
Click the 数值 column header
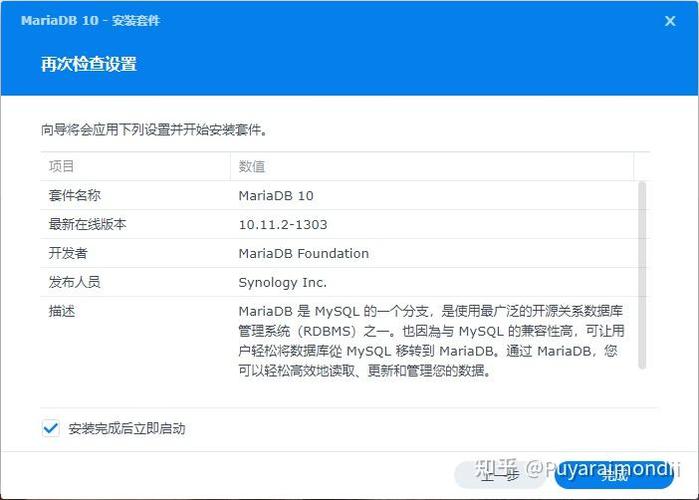point(432,166)
